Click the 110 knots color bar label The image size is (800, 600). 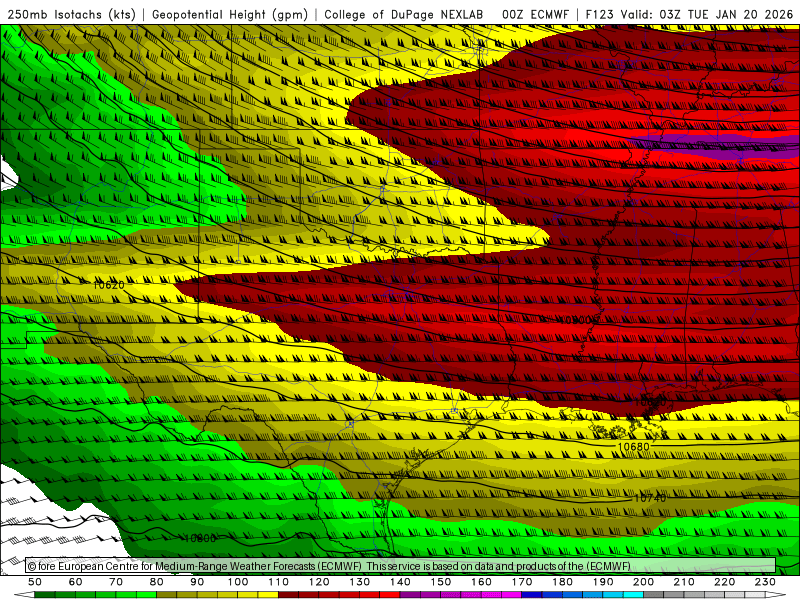click(x=278, y=582)
